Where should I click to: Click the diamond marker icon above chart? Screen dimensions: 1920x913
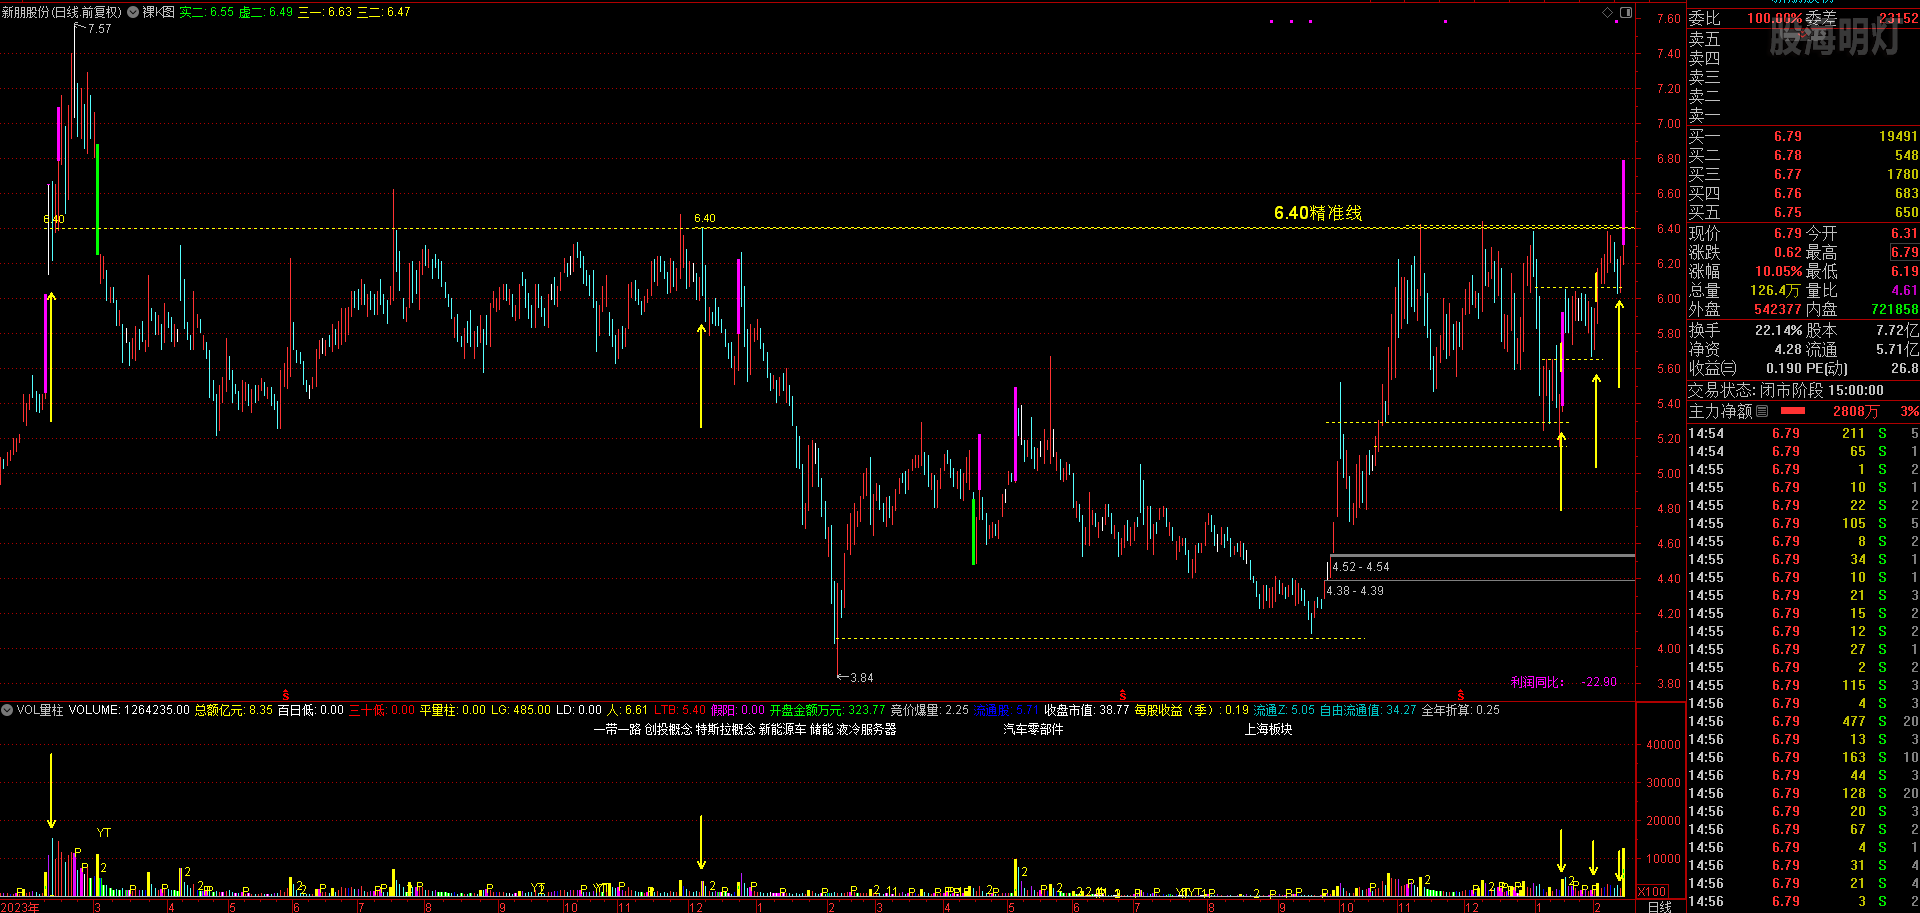(x=1608, y=12)
